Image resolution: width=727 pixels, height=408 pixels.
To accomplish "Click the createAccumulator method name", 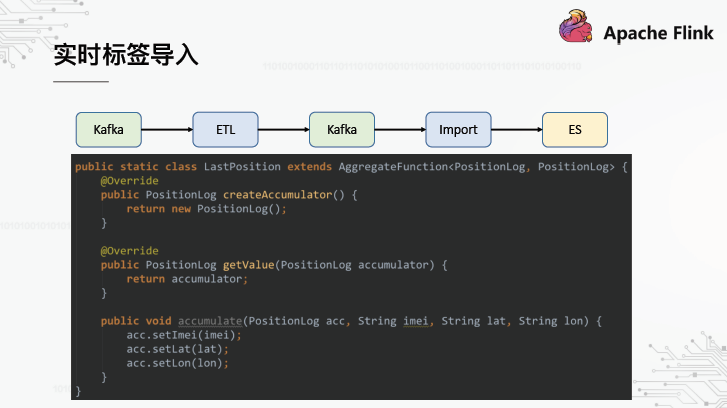I will (276, 194).
